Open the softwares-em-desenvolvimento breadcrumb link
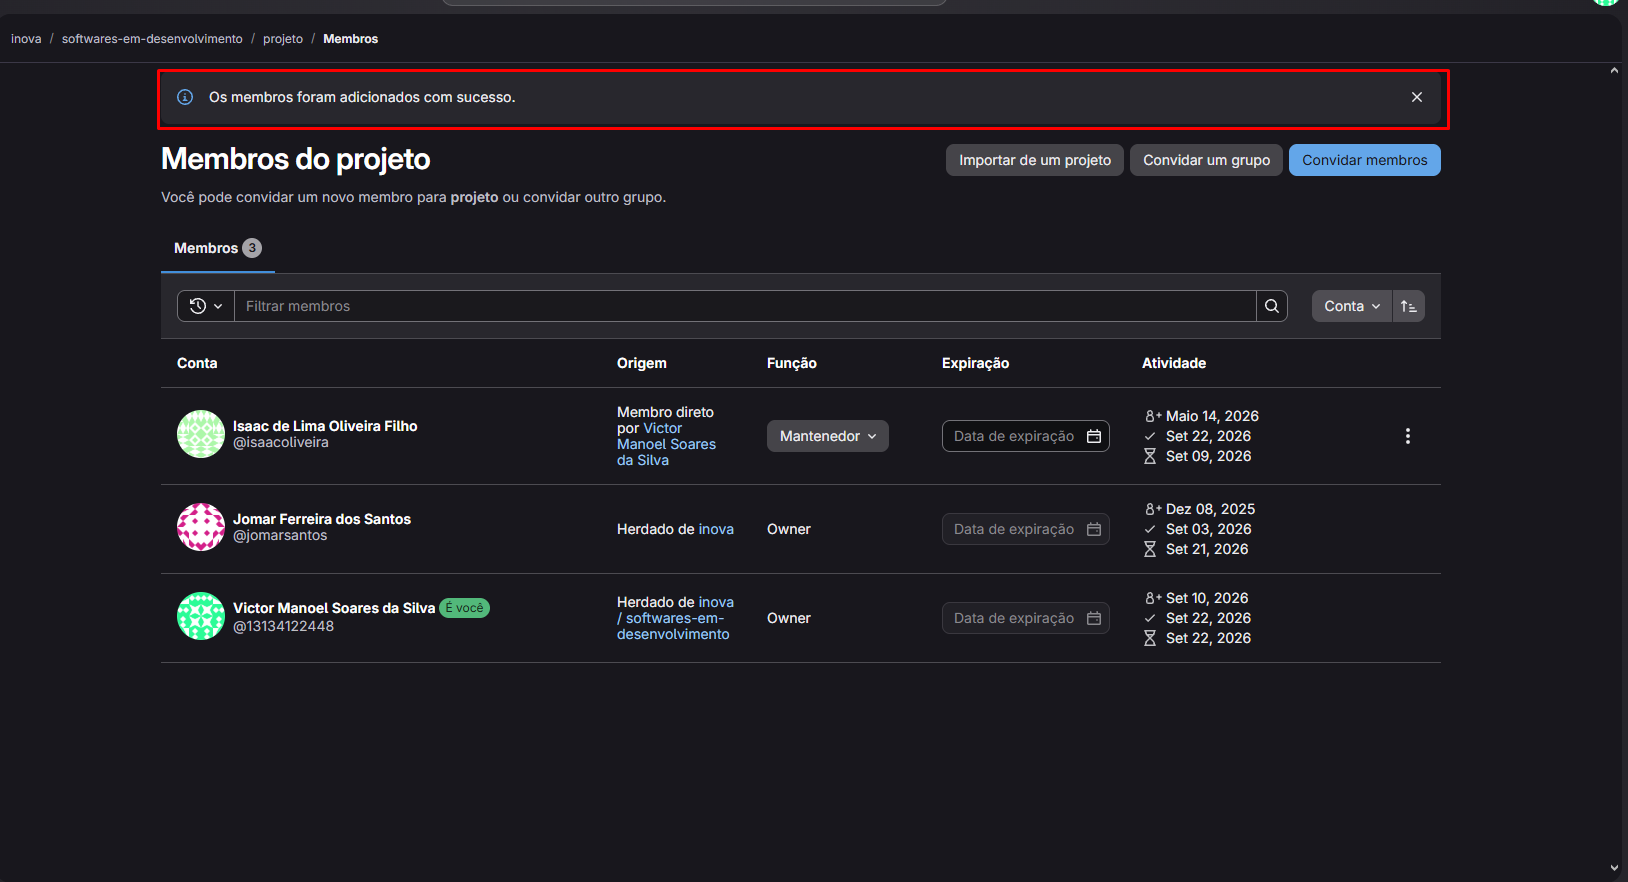The width and height of the screenshot is (1628, 882). [x=152, y=39]
